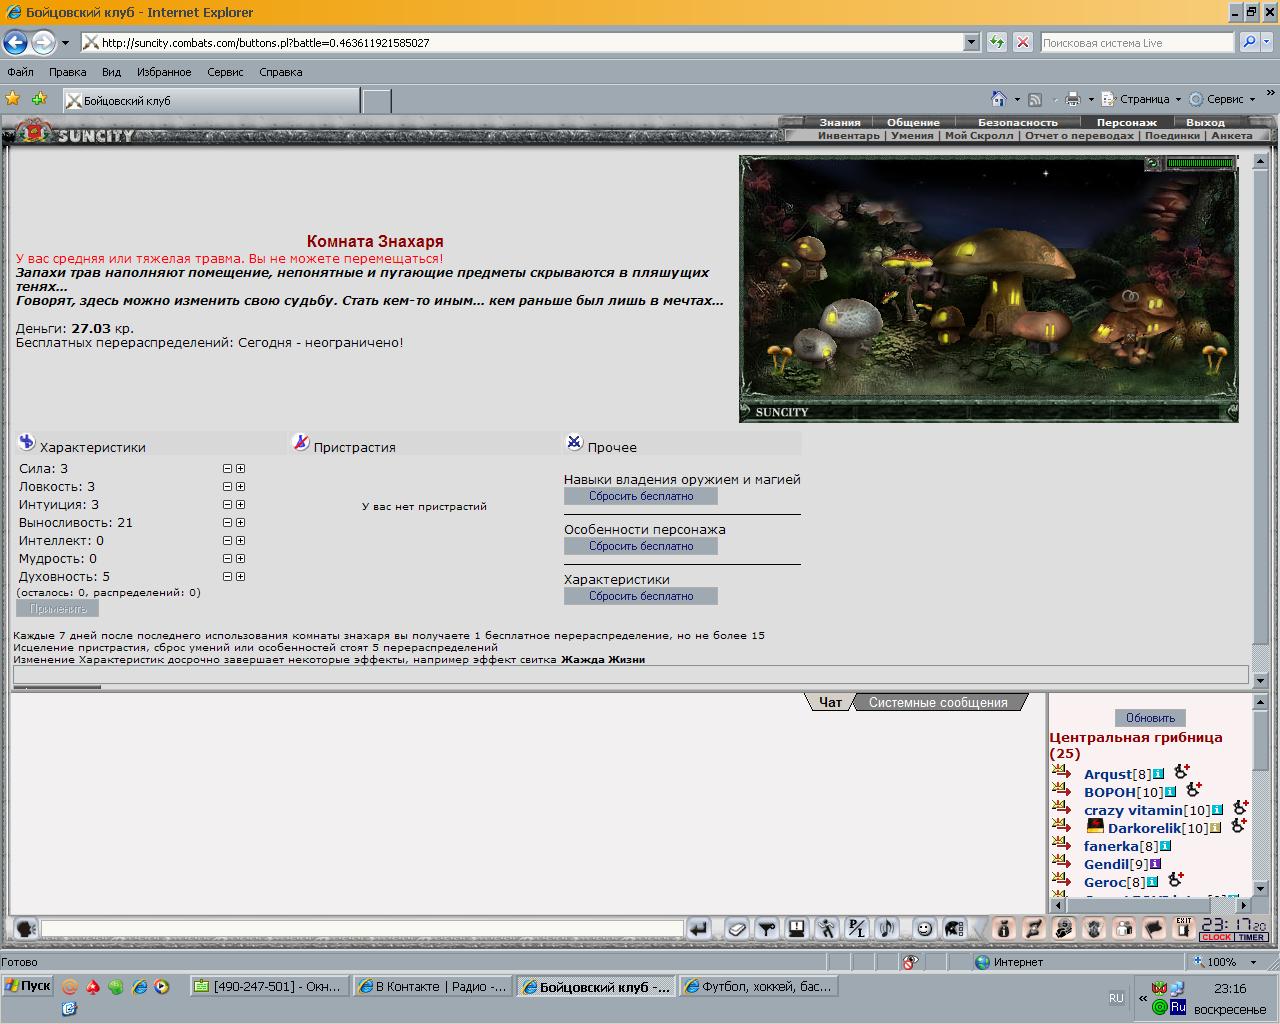The width and height of the screenshot is (1280, 1024).
Task: Click the IE stop loading button
Action: point(1023,42)
